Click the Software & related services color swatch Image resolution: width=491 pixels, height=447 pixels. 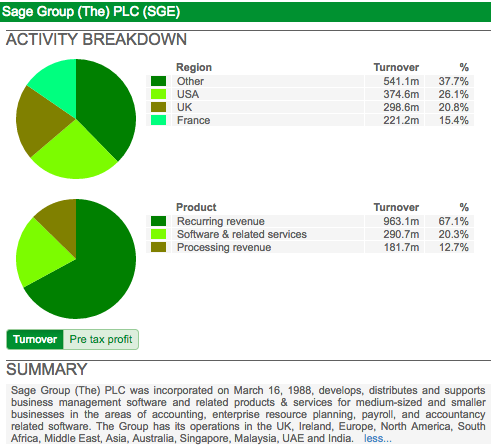coord(158,234)
